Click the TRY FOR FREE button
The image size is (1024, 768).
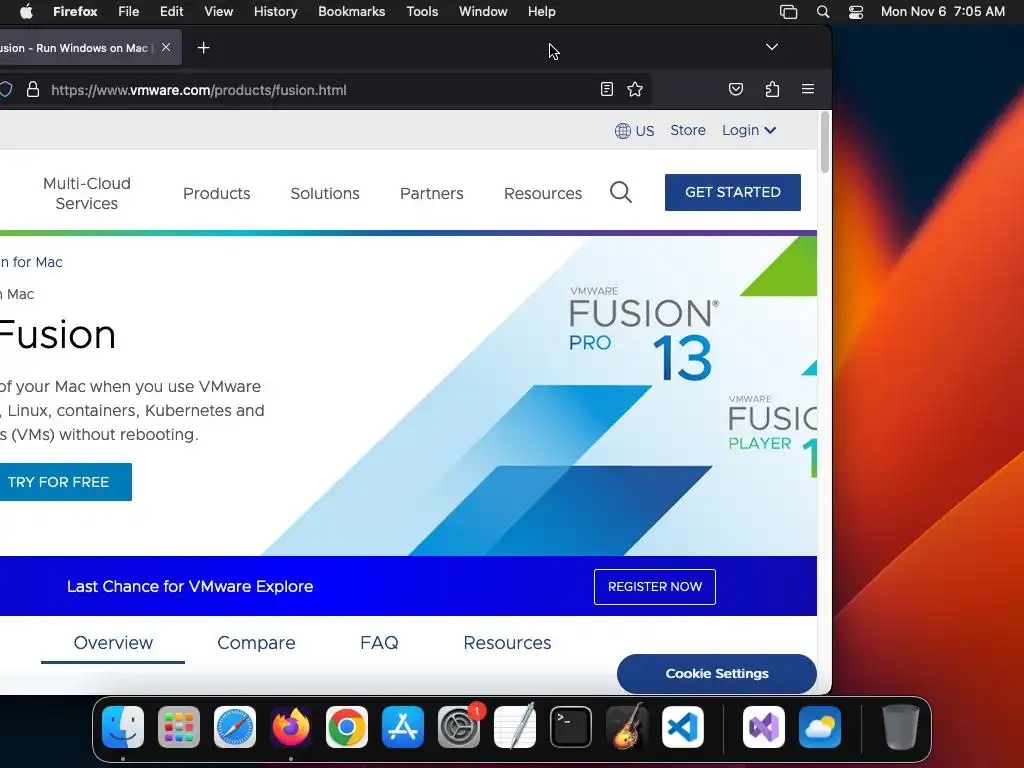[65, 482]
